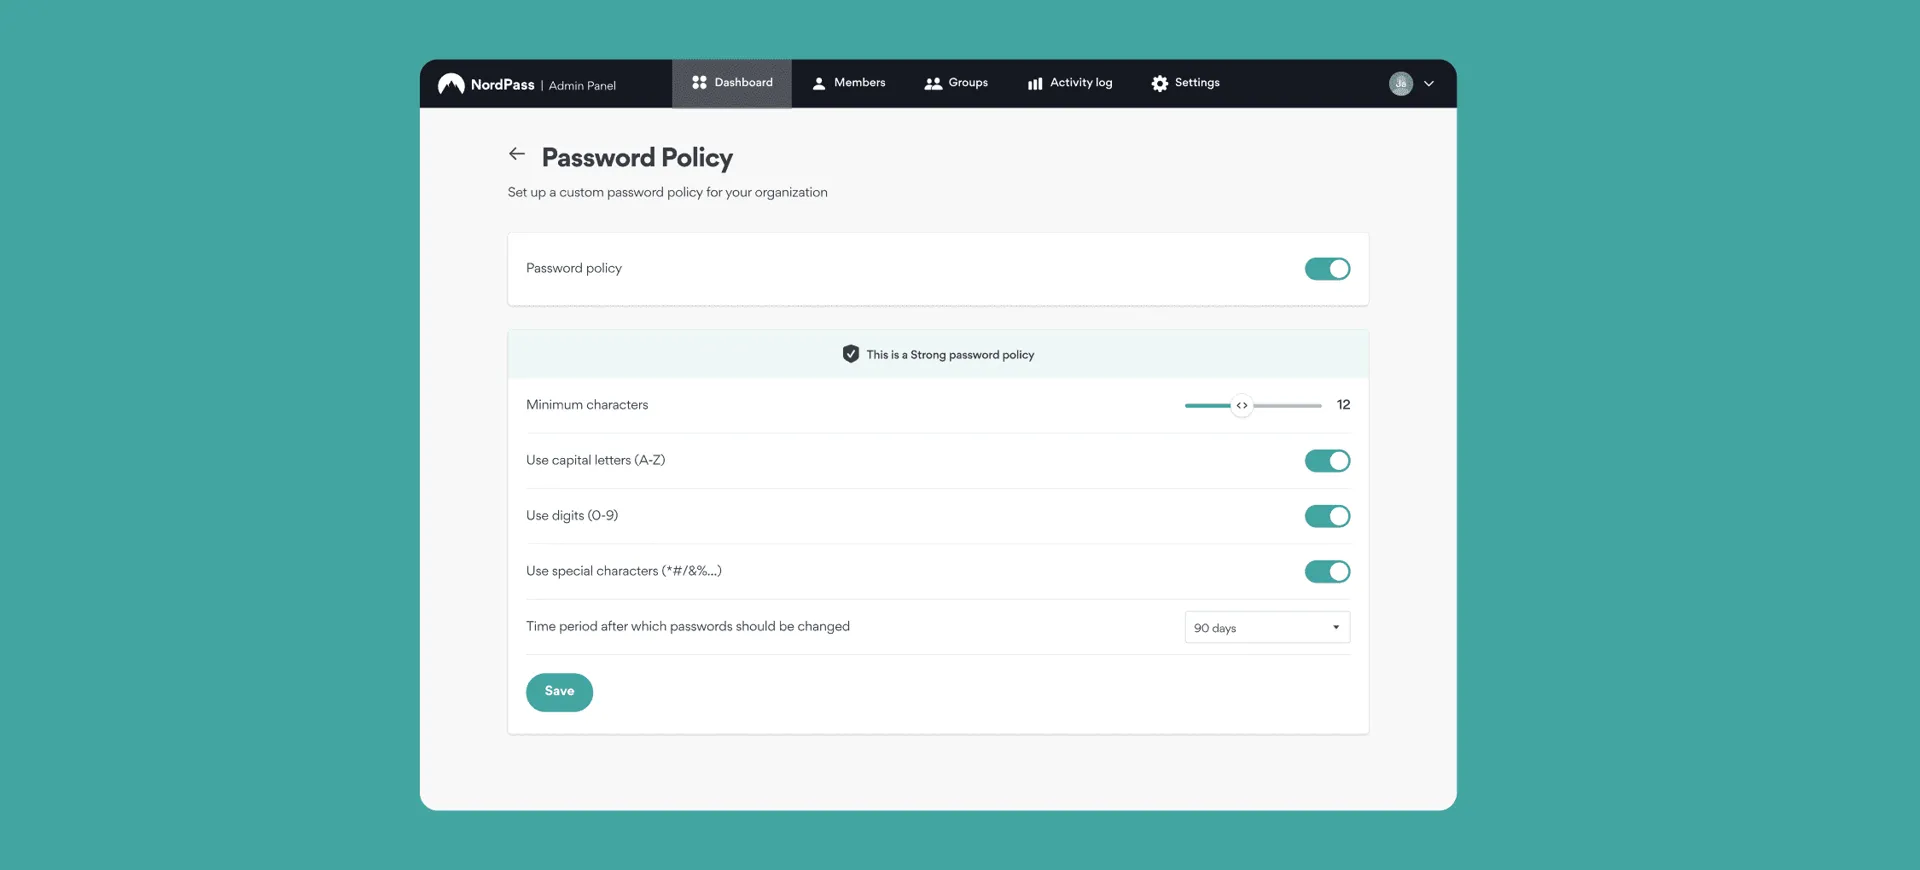Go back using the left arrow
The width and height of the screenshot is (1920, 870).
pos(517,154)
